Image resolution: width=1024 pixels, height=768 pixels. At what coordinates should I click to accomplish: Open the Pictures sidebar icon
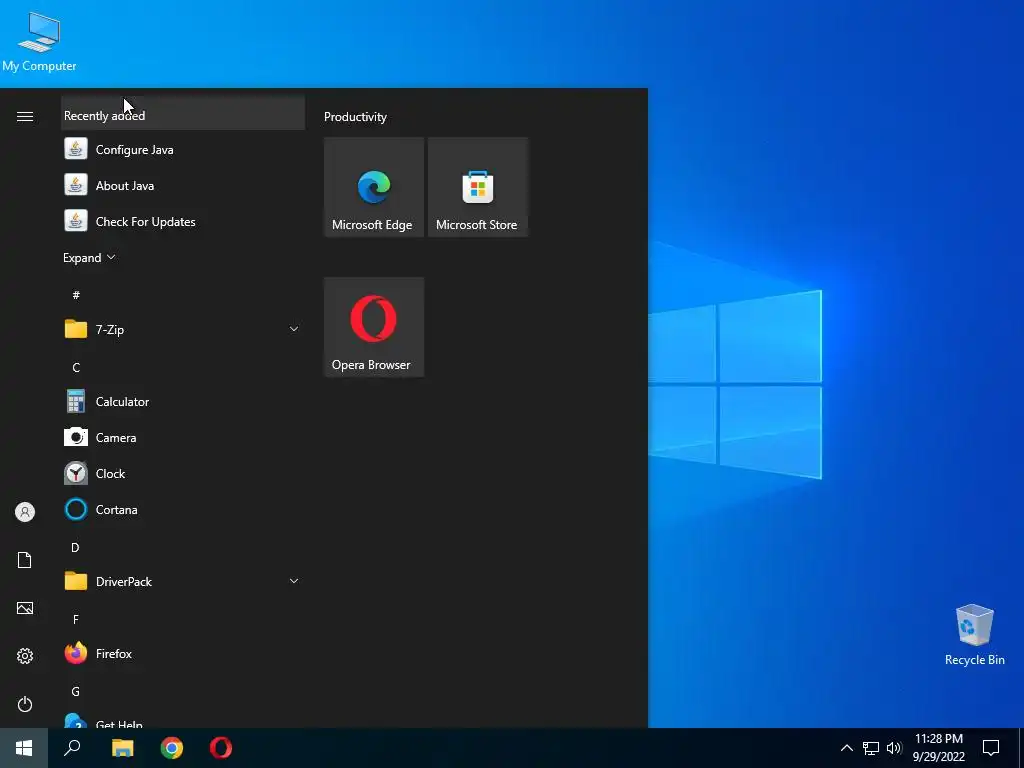(25, 608)
